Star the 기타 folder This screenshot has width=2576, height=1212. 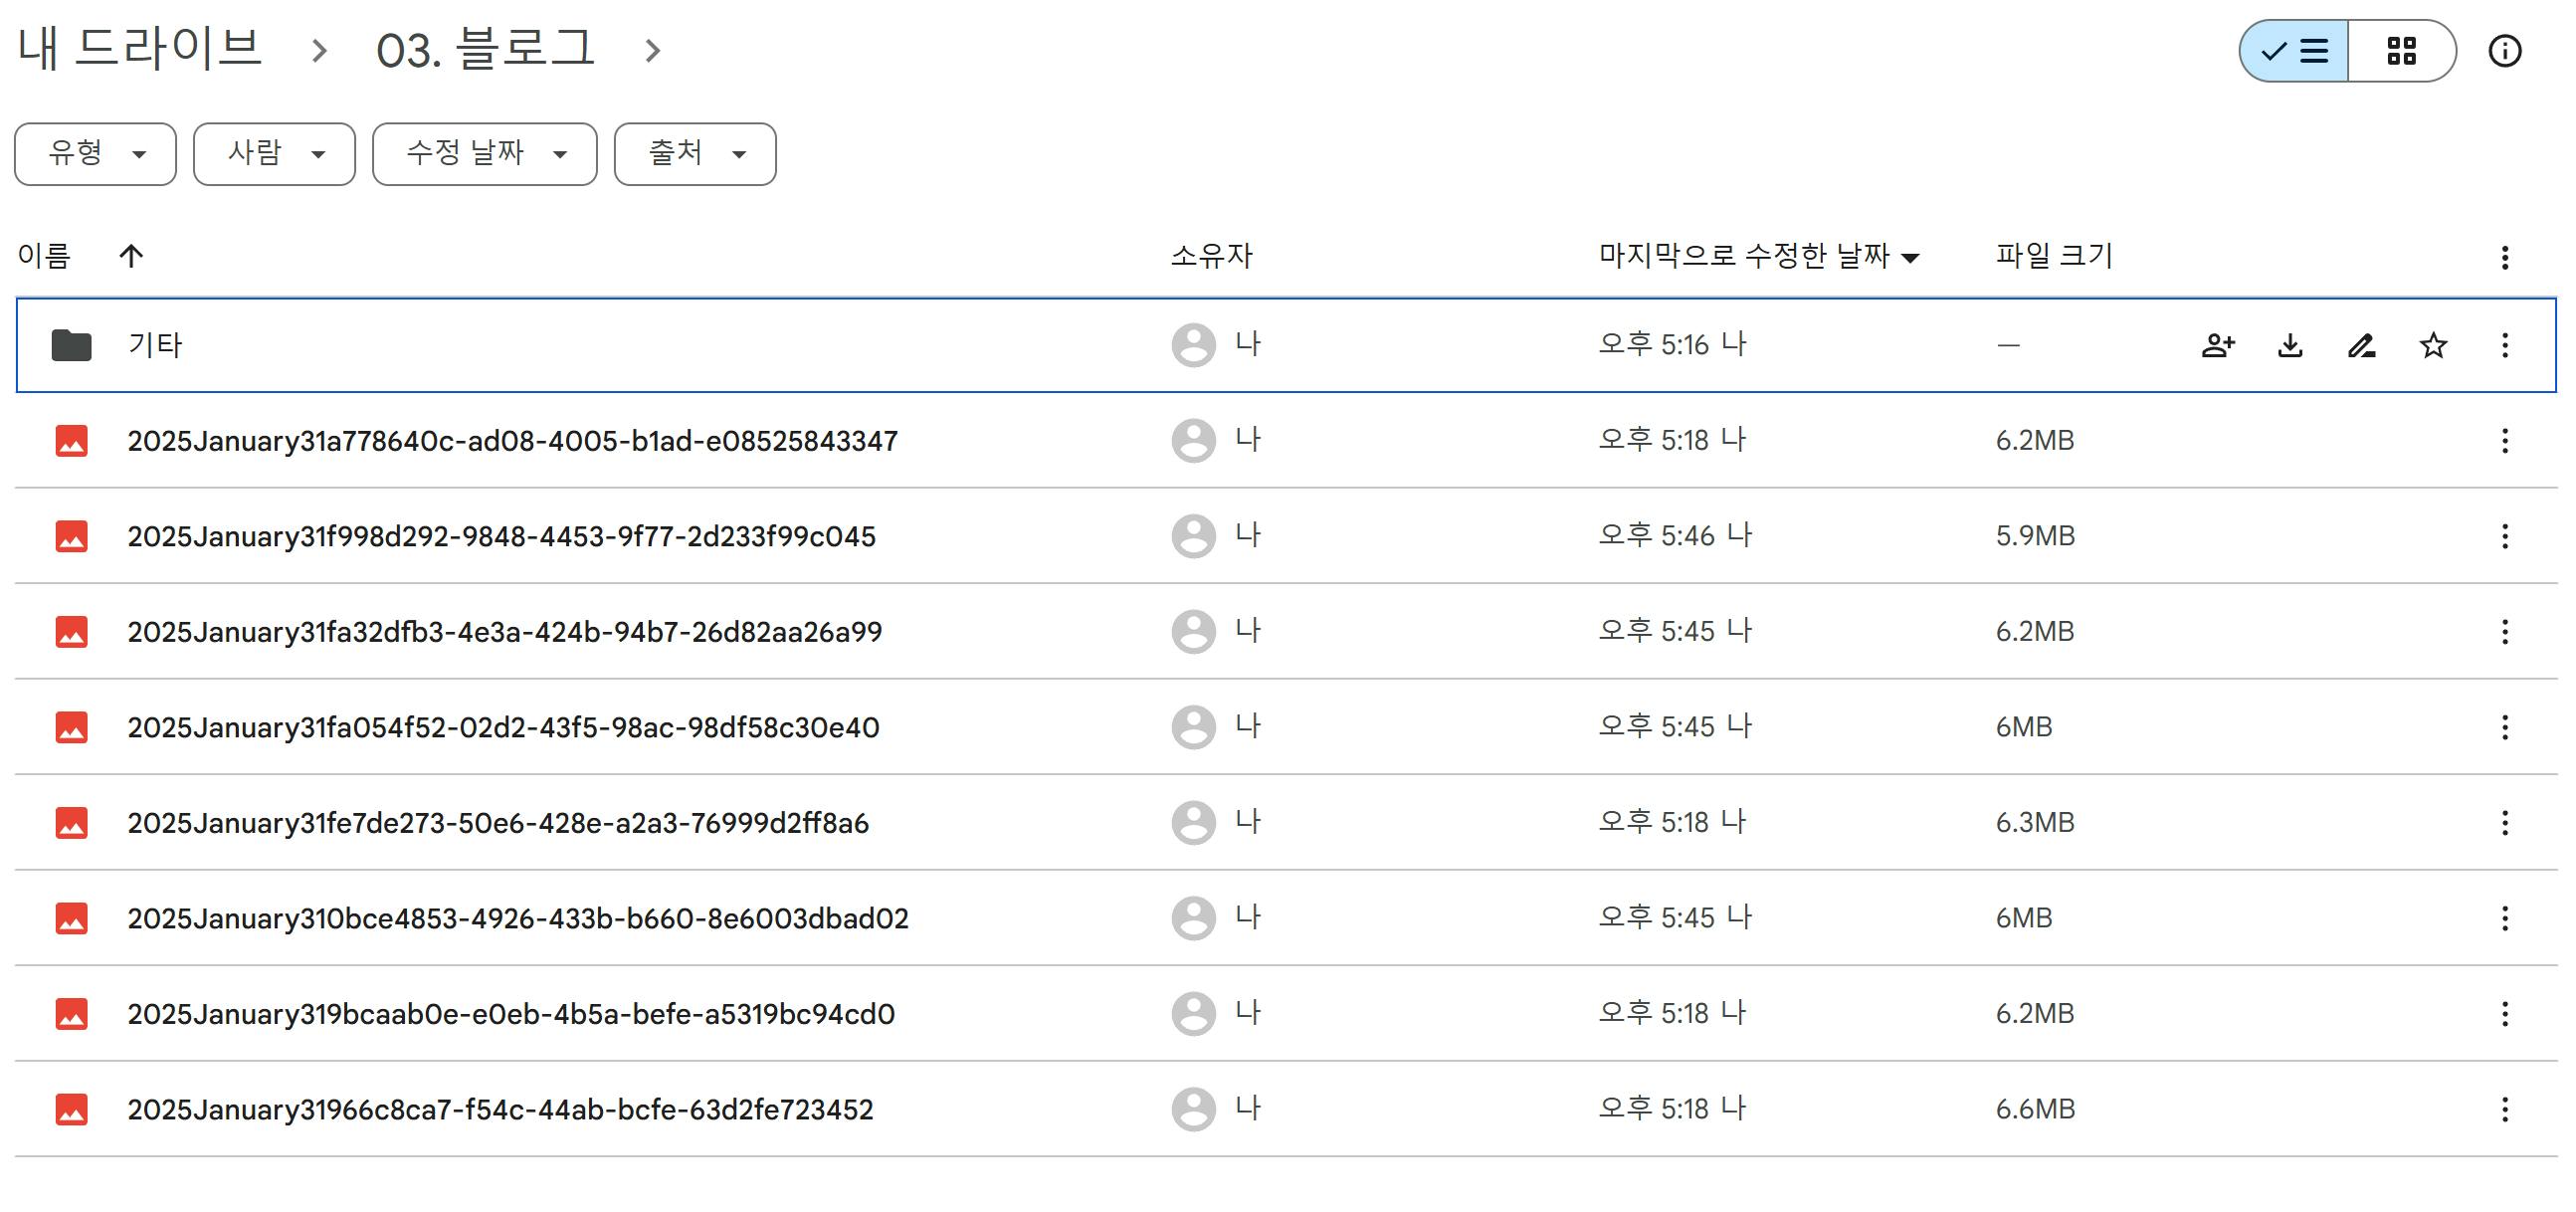click(x=2432, y=345)
